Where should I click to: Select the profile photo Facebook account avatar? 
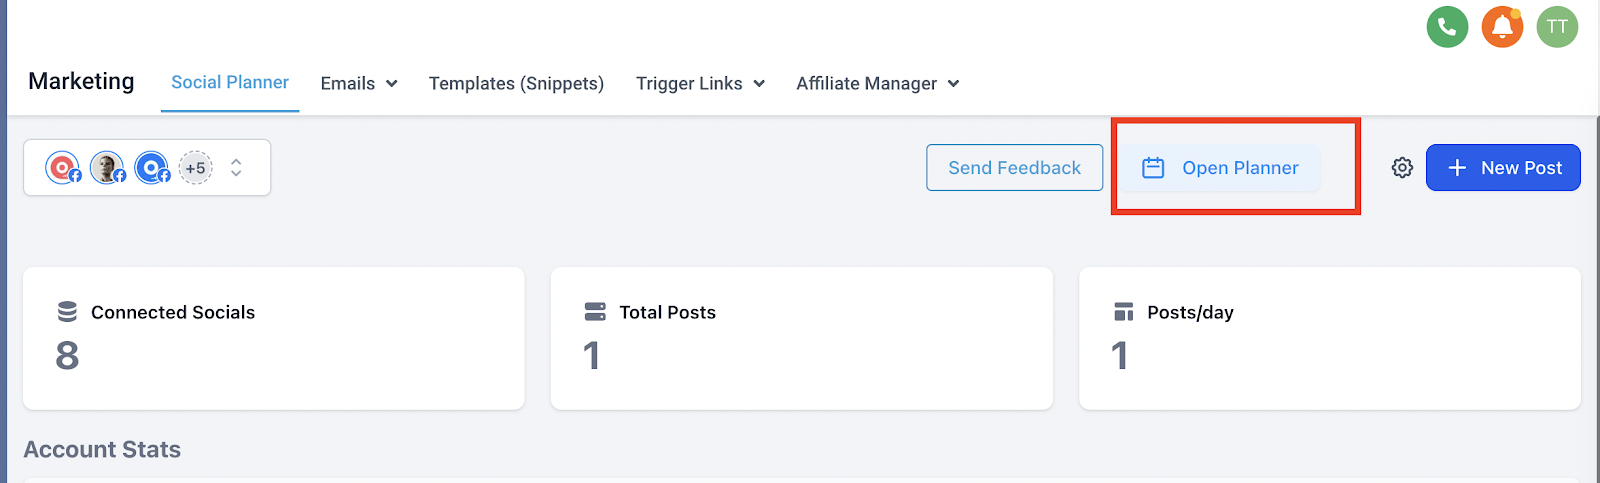(108, 168)
